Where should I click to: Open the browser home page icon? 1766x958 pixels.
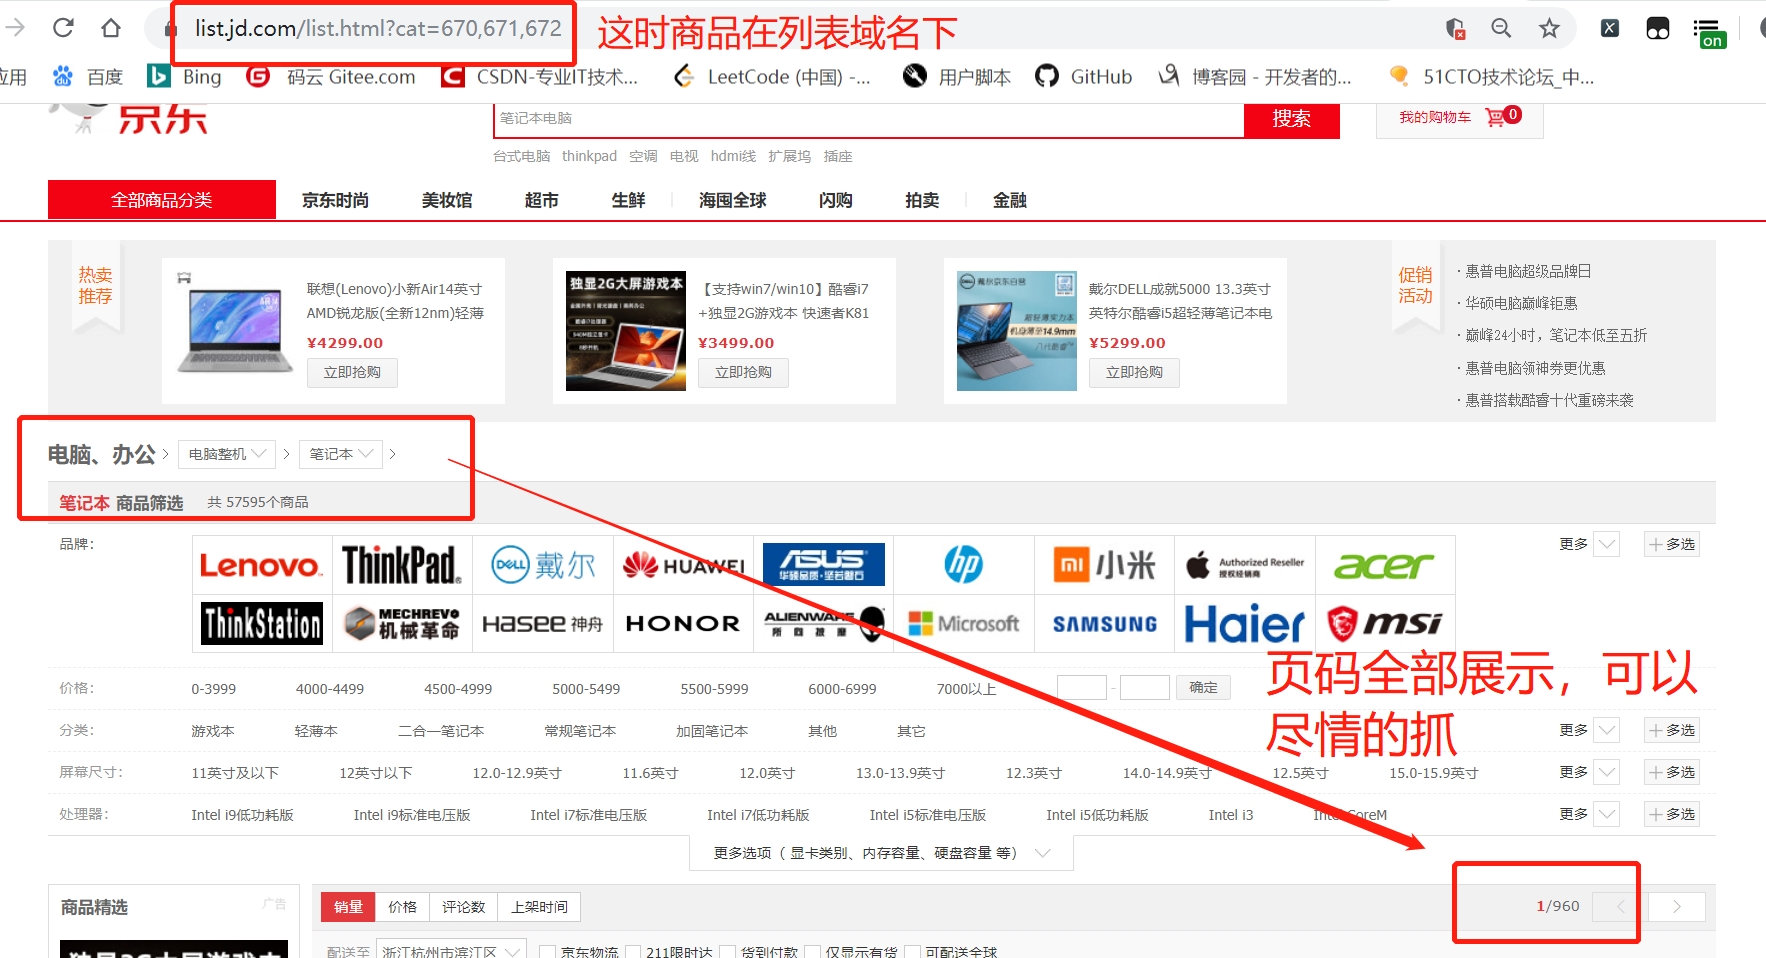[x=111, y=28]
